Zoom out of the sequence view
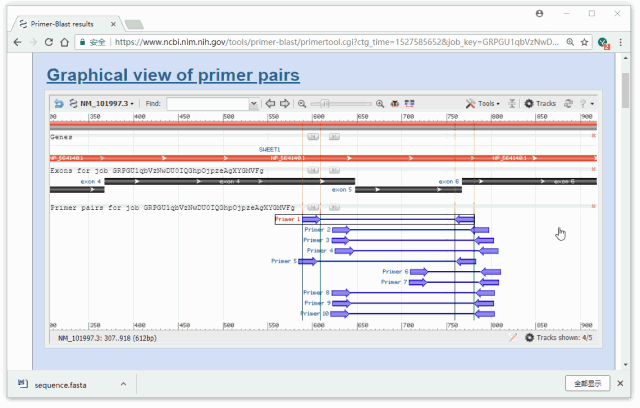 302,104
